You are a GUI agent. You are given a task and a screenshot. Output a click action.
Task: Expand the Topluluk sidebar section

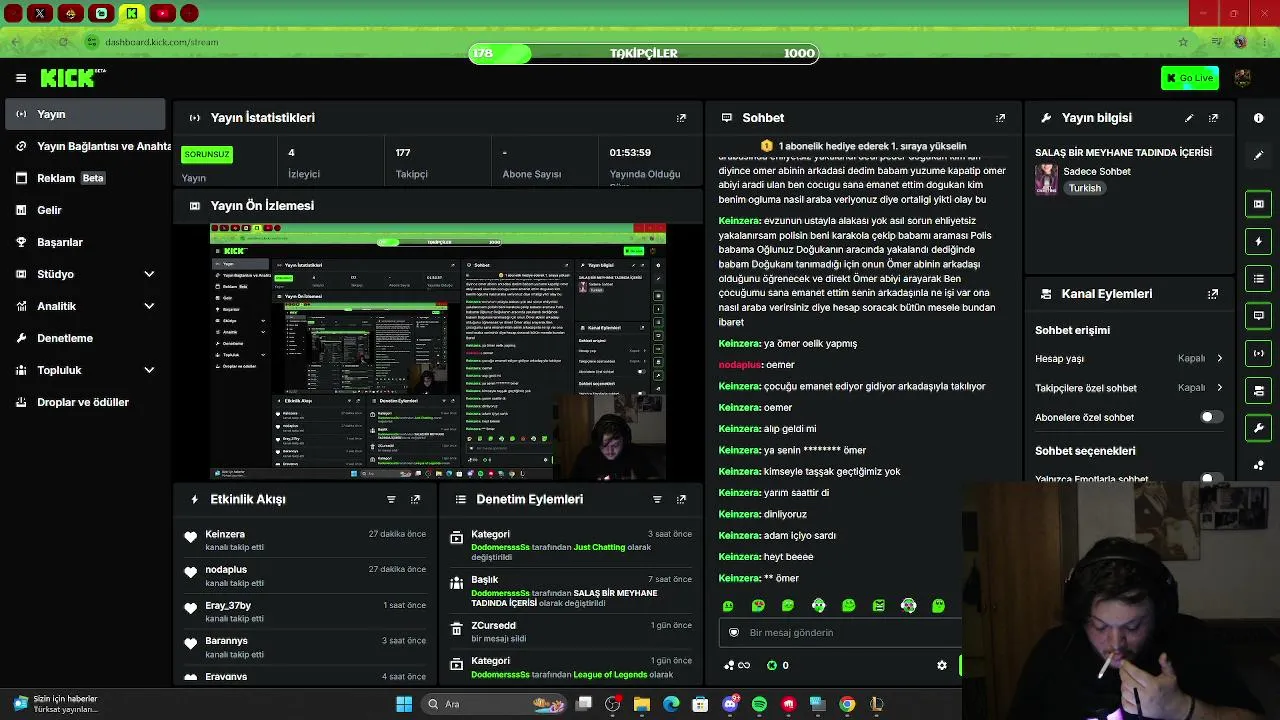149,370
